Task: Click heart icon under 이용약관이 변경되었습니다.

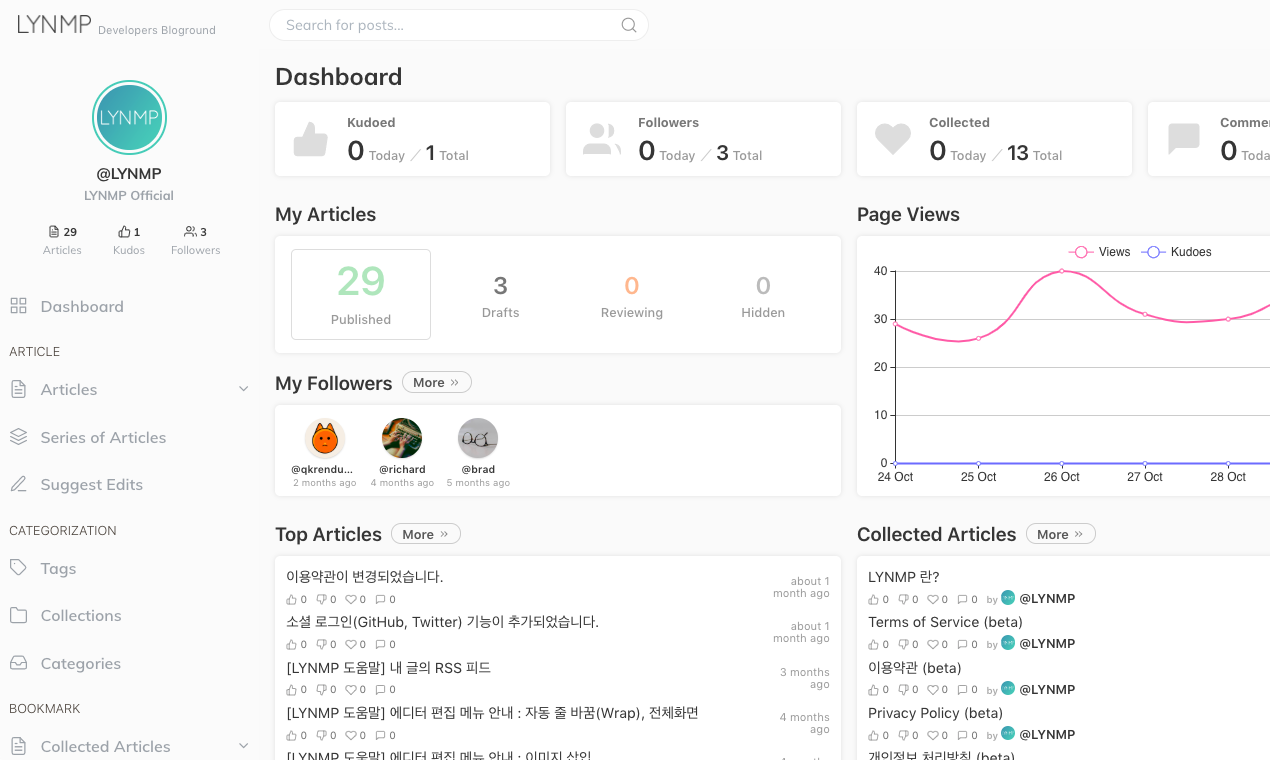Action: pyautogui.click(x=351, y=600)
